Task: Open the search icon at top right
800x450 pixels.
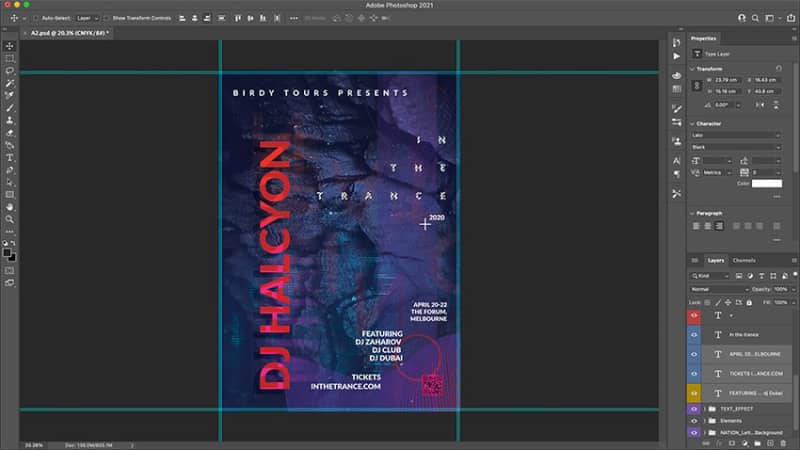Action: (x=755, y=18)
